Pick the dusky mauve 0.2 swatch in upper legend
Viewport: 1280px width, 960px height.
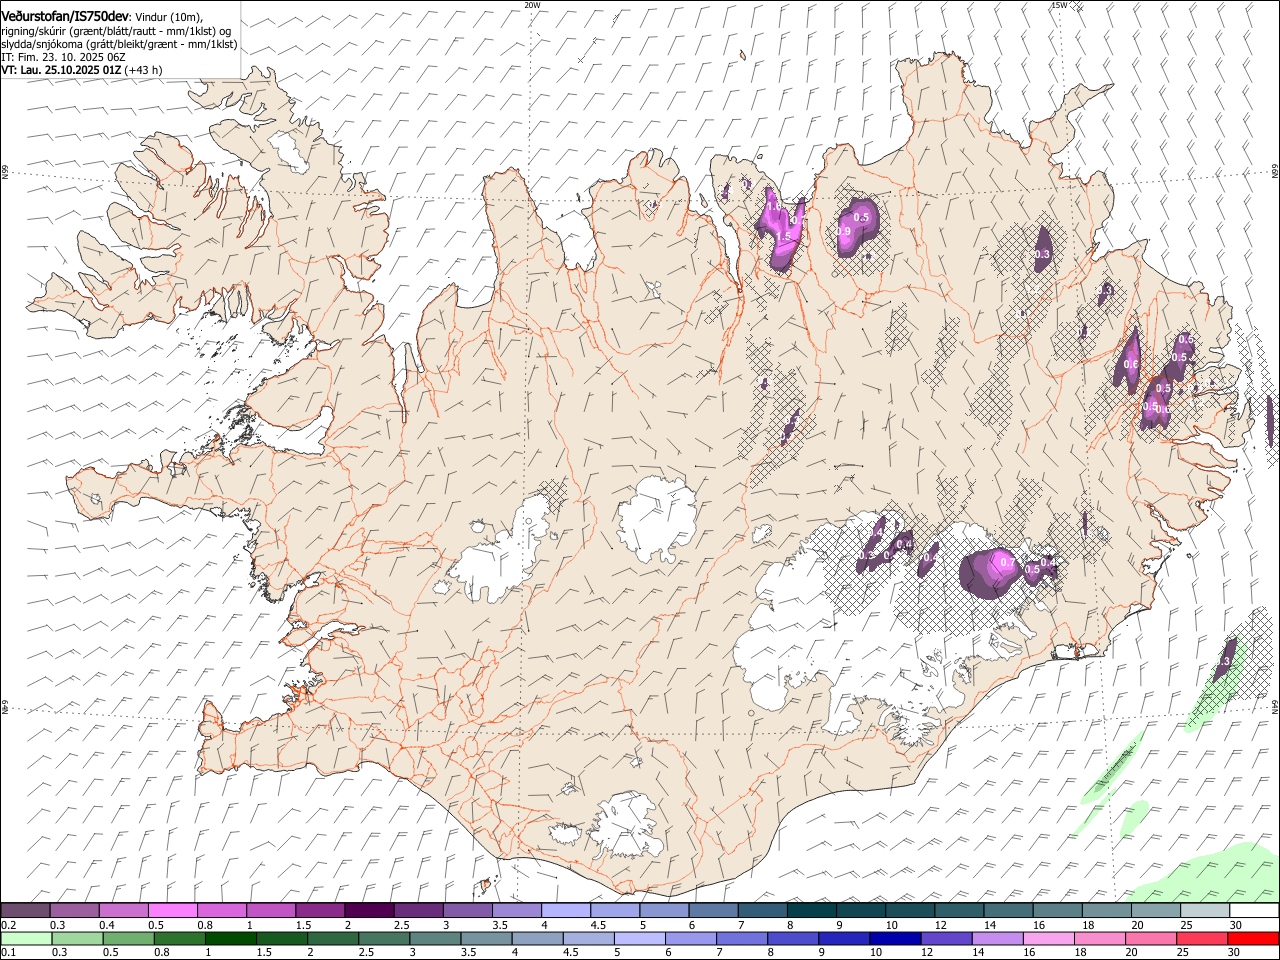[25, 911]
